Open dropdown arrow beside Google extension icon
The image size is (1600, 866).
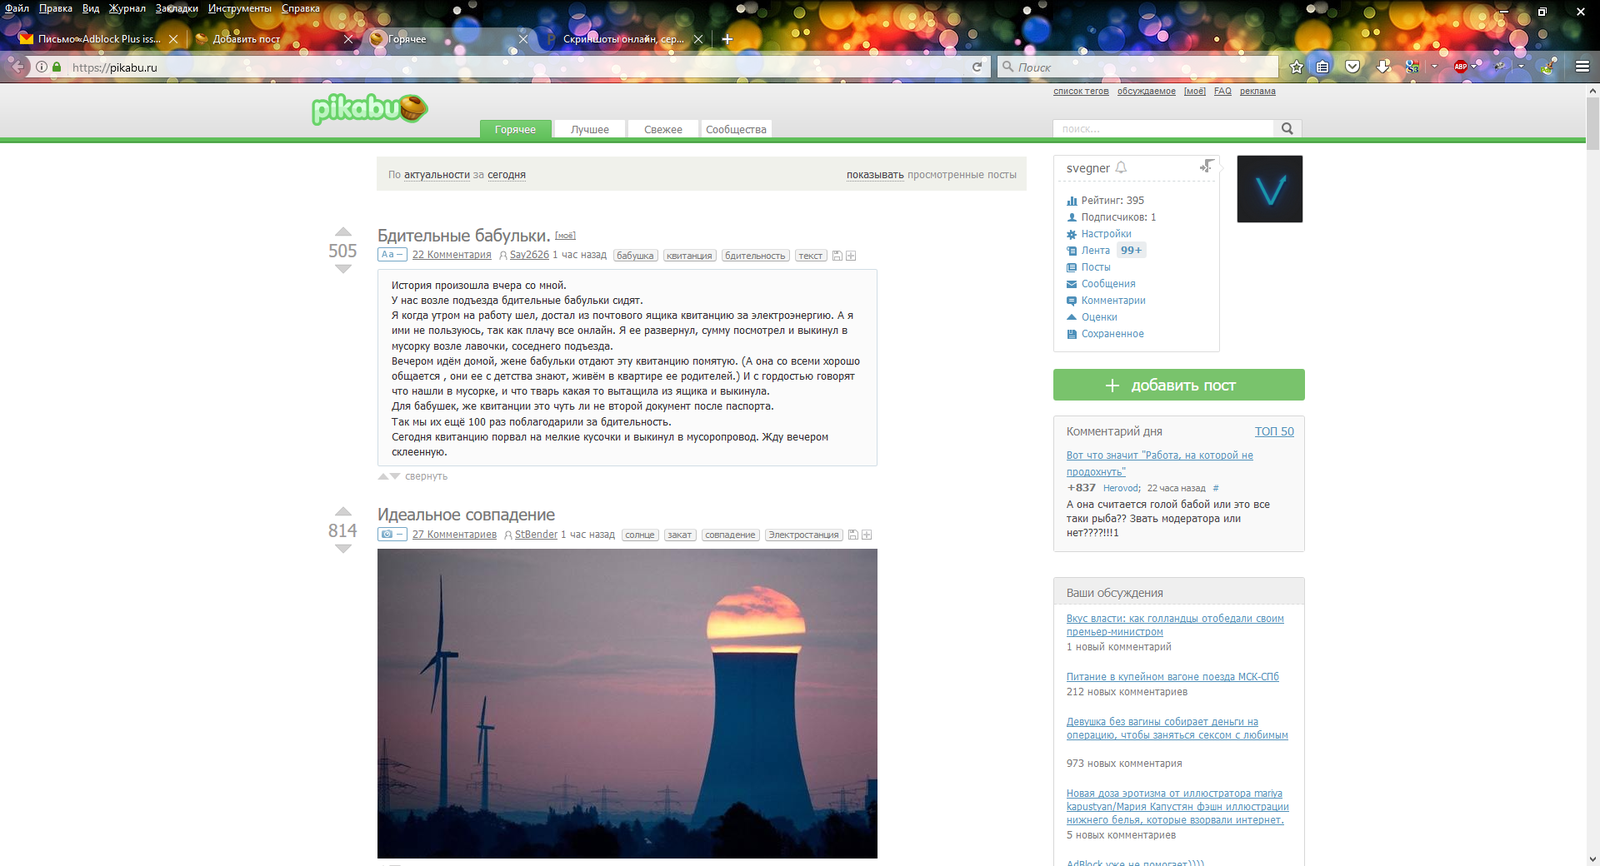point(1434,67)
